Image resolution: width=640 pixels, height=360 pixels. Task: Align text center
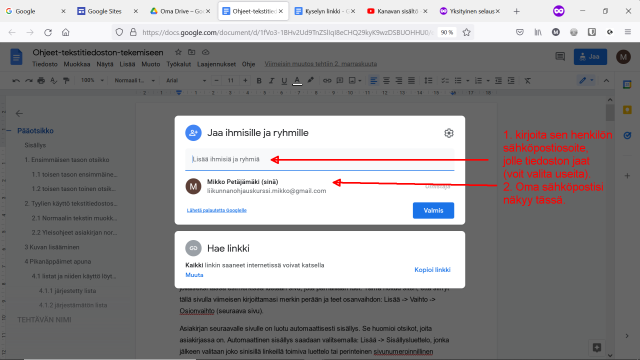[x=386, y=81]
